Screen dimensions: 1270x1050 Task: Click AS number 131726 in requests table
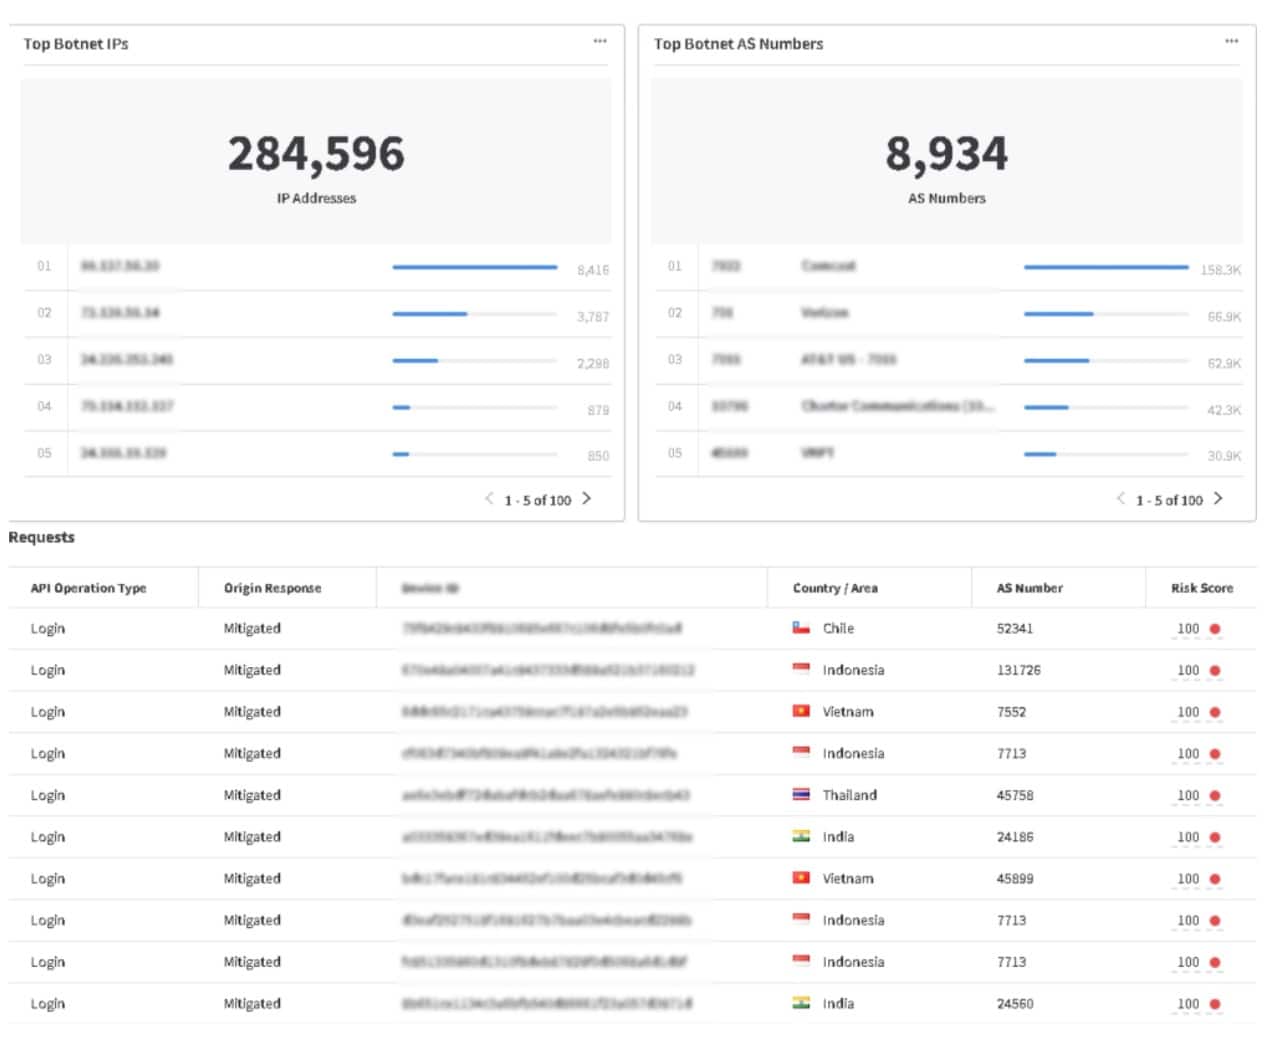click(x=1018, y=670)
